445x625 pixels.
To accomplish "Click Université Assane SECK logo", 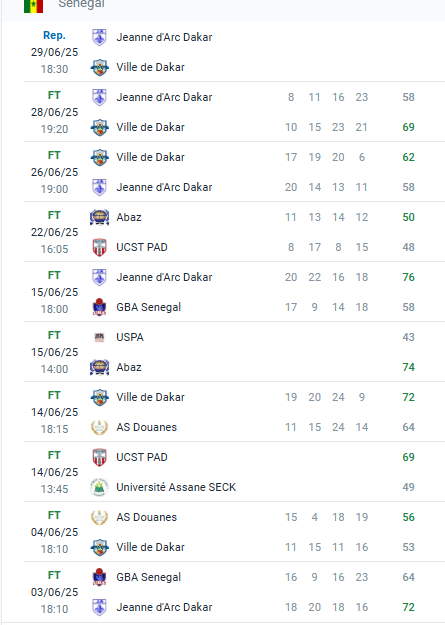I will tap(99, 487).
